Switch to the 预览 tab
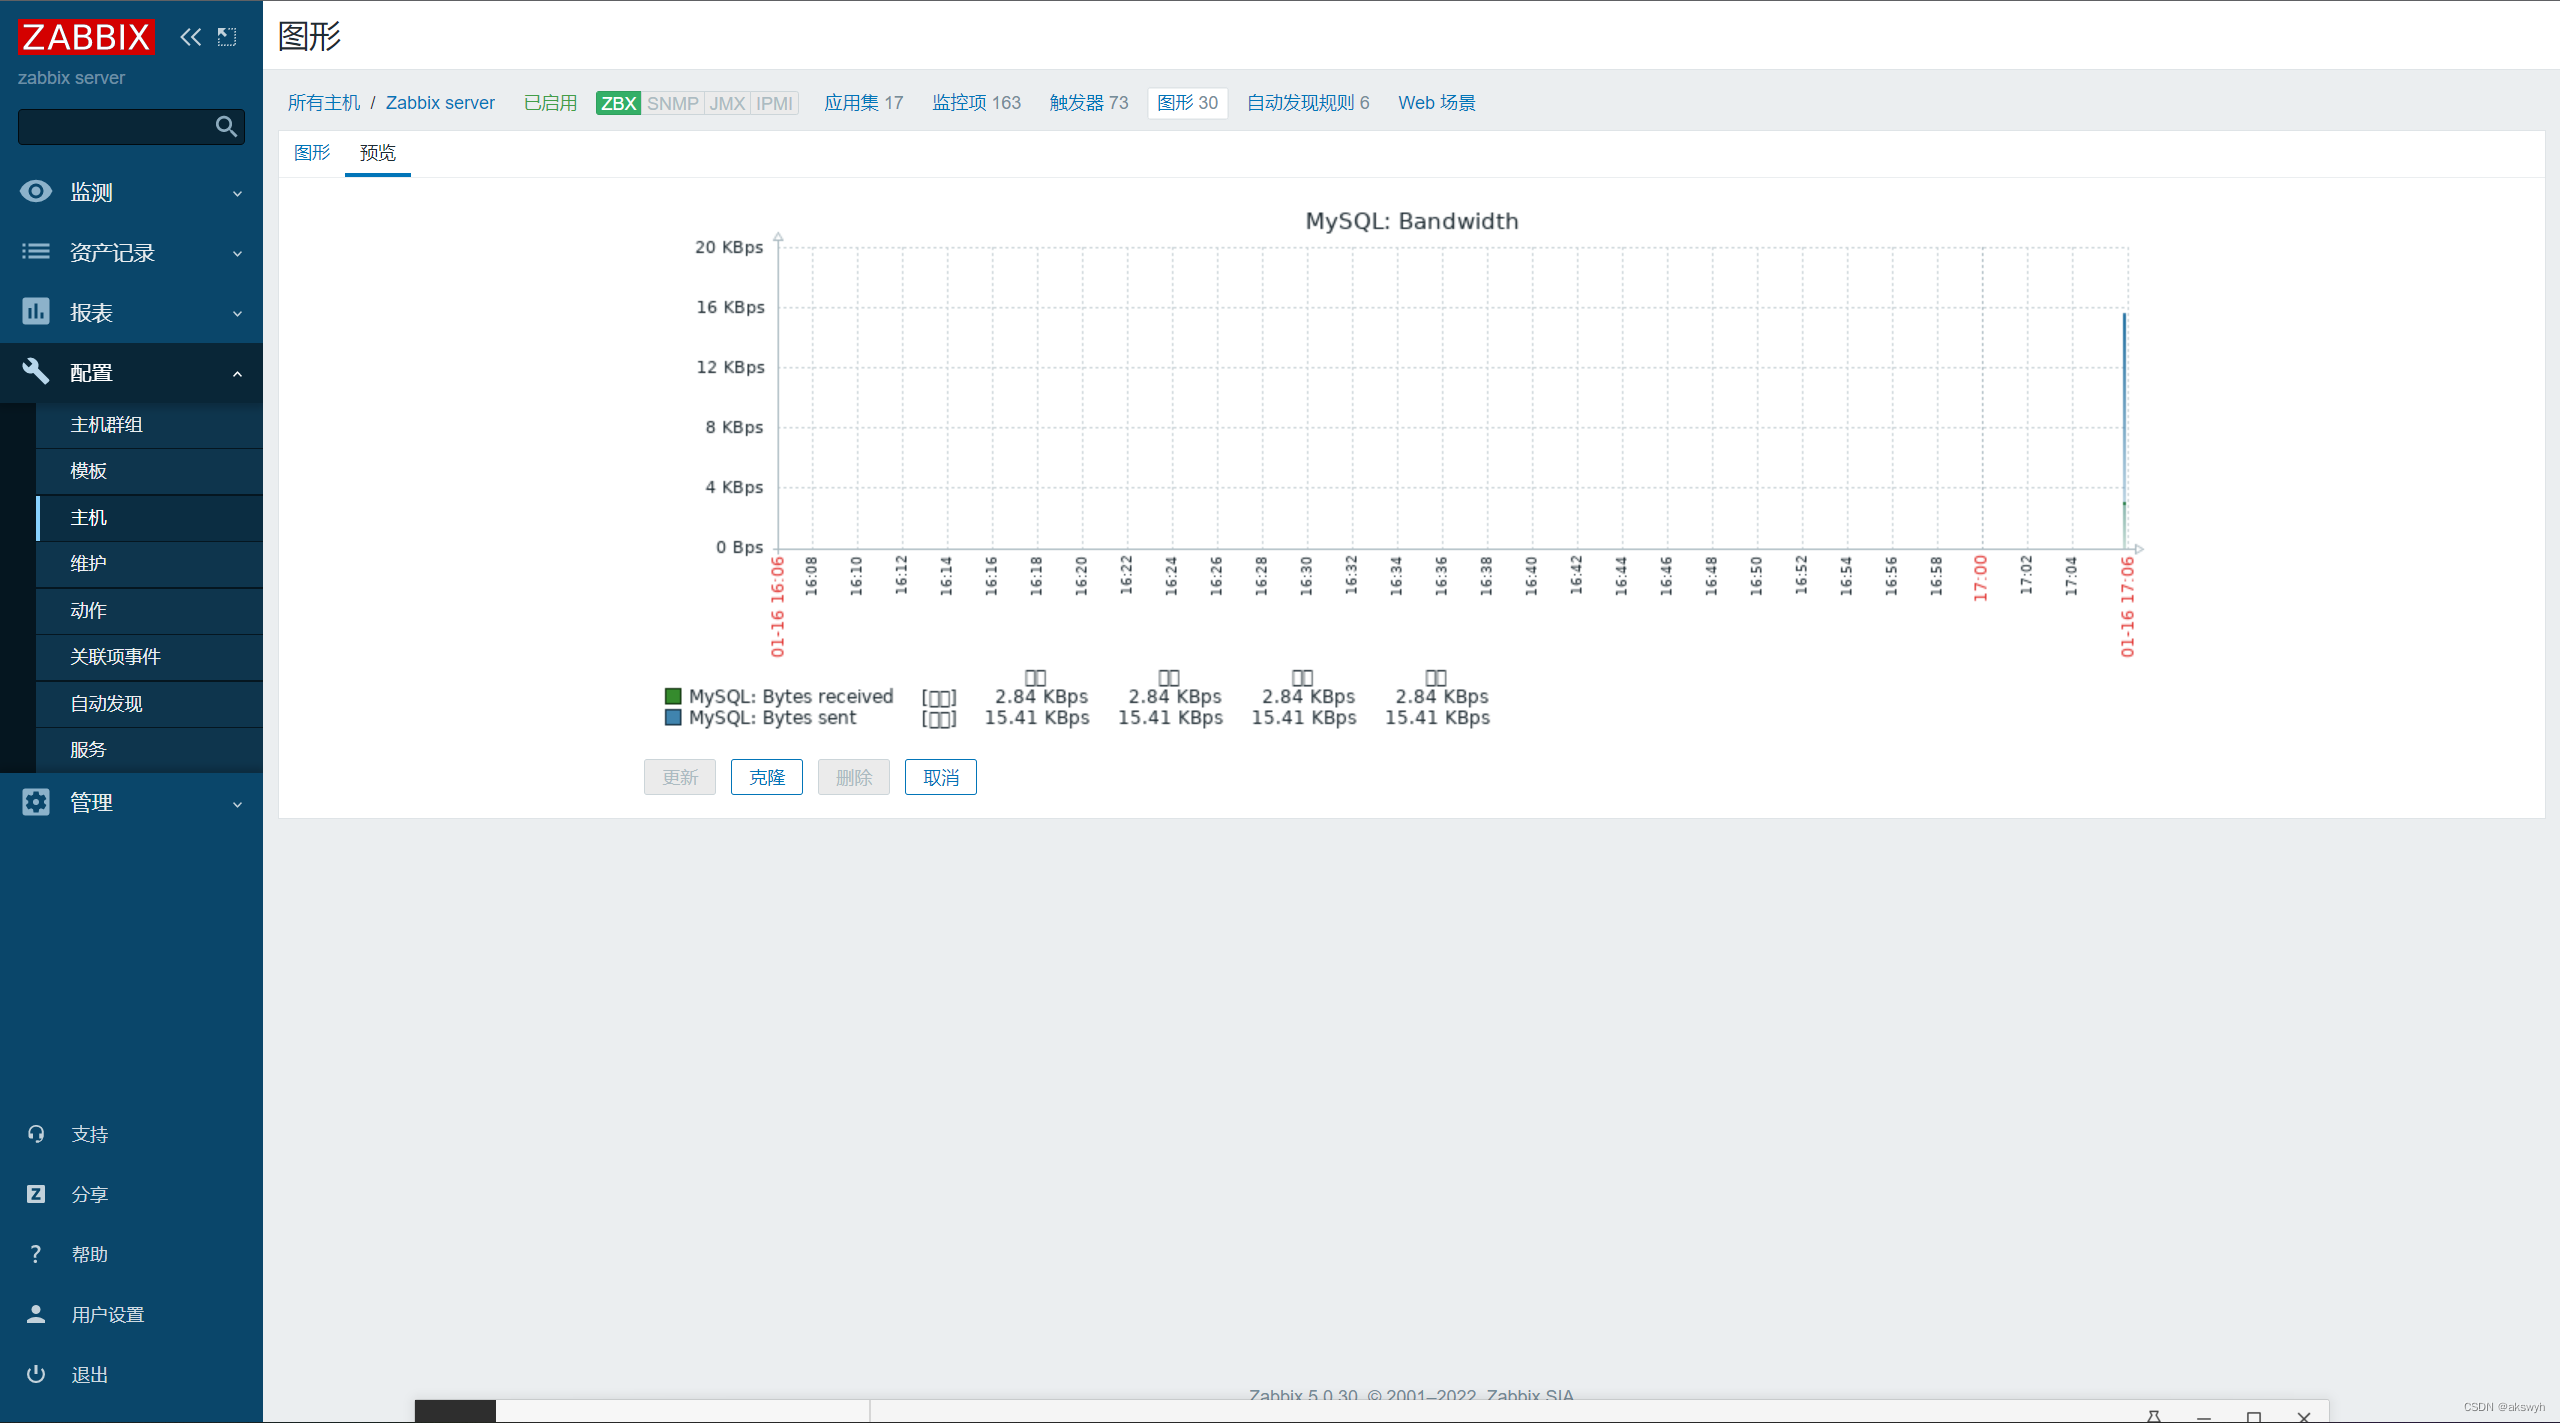This screenshot has height=1423, width=2560. [x=378, y=153]
